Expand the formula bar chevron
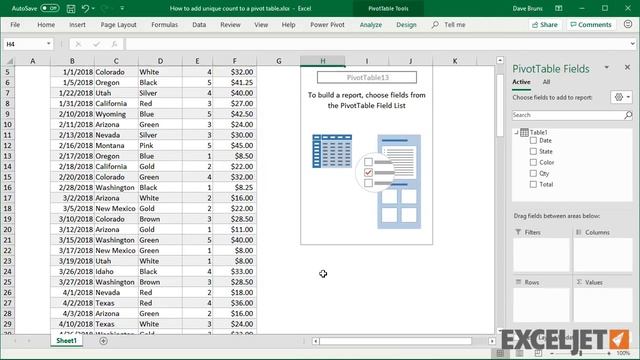This screenshot has width=640, height=360. click(632, 44)
